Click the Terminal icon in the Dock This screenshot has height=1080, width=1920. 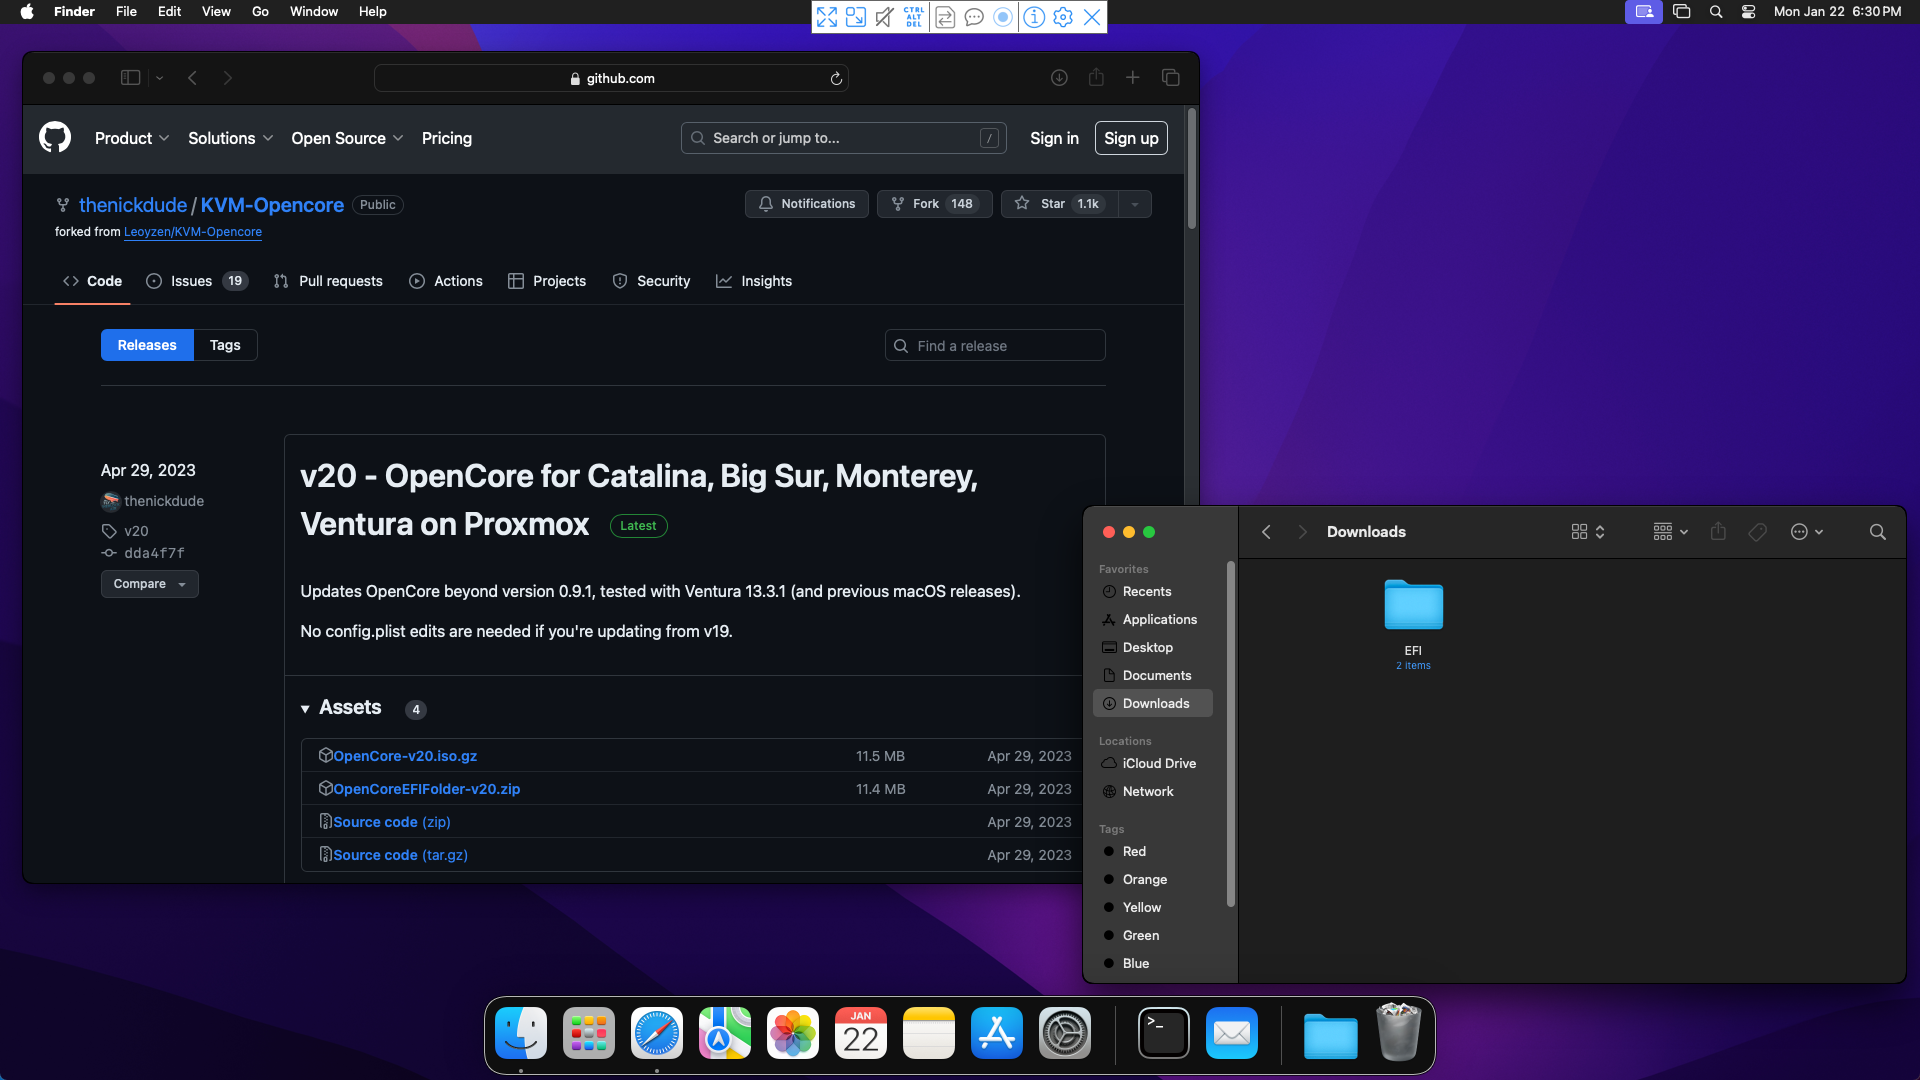(1163, 1033)
